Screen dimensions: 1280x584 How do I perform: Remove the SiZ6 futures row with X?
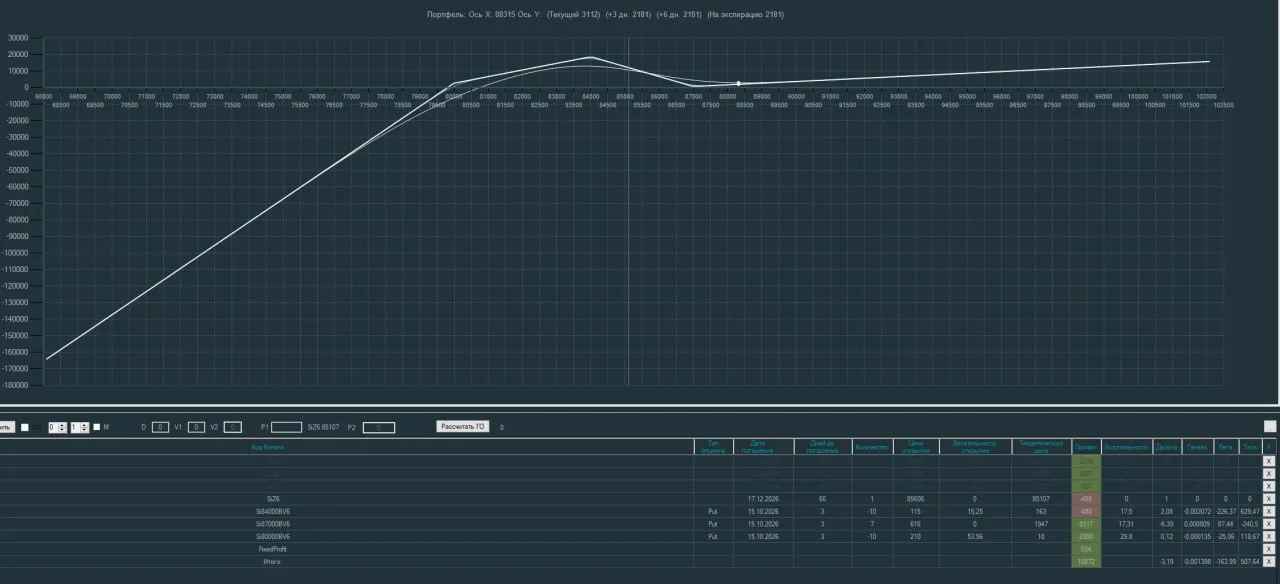(x=1269, y=498)
